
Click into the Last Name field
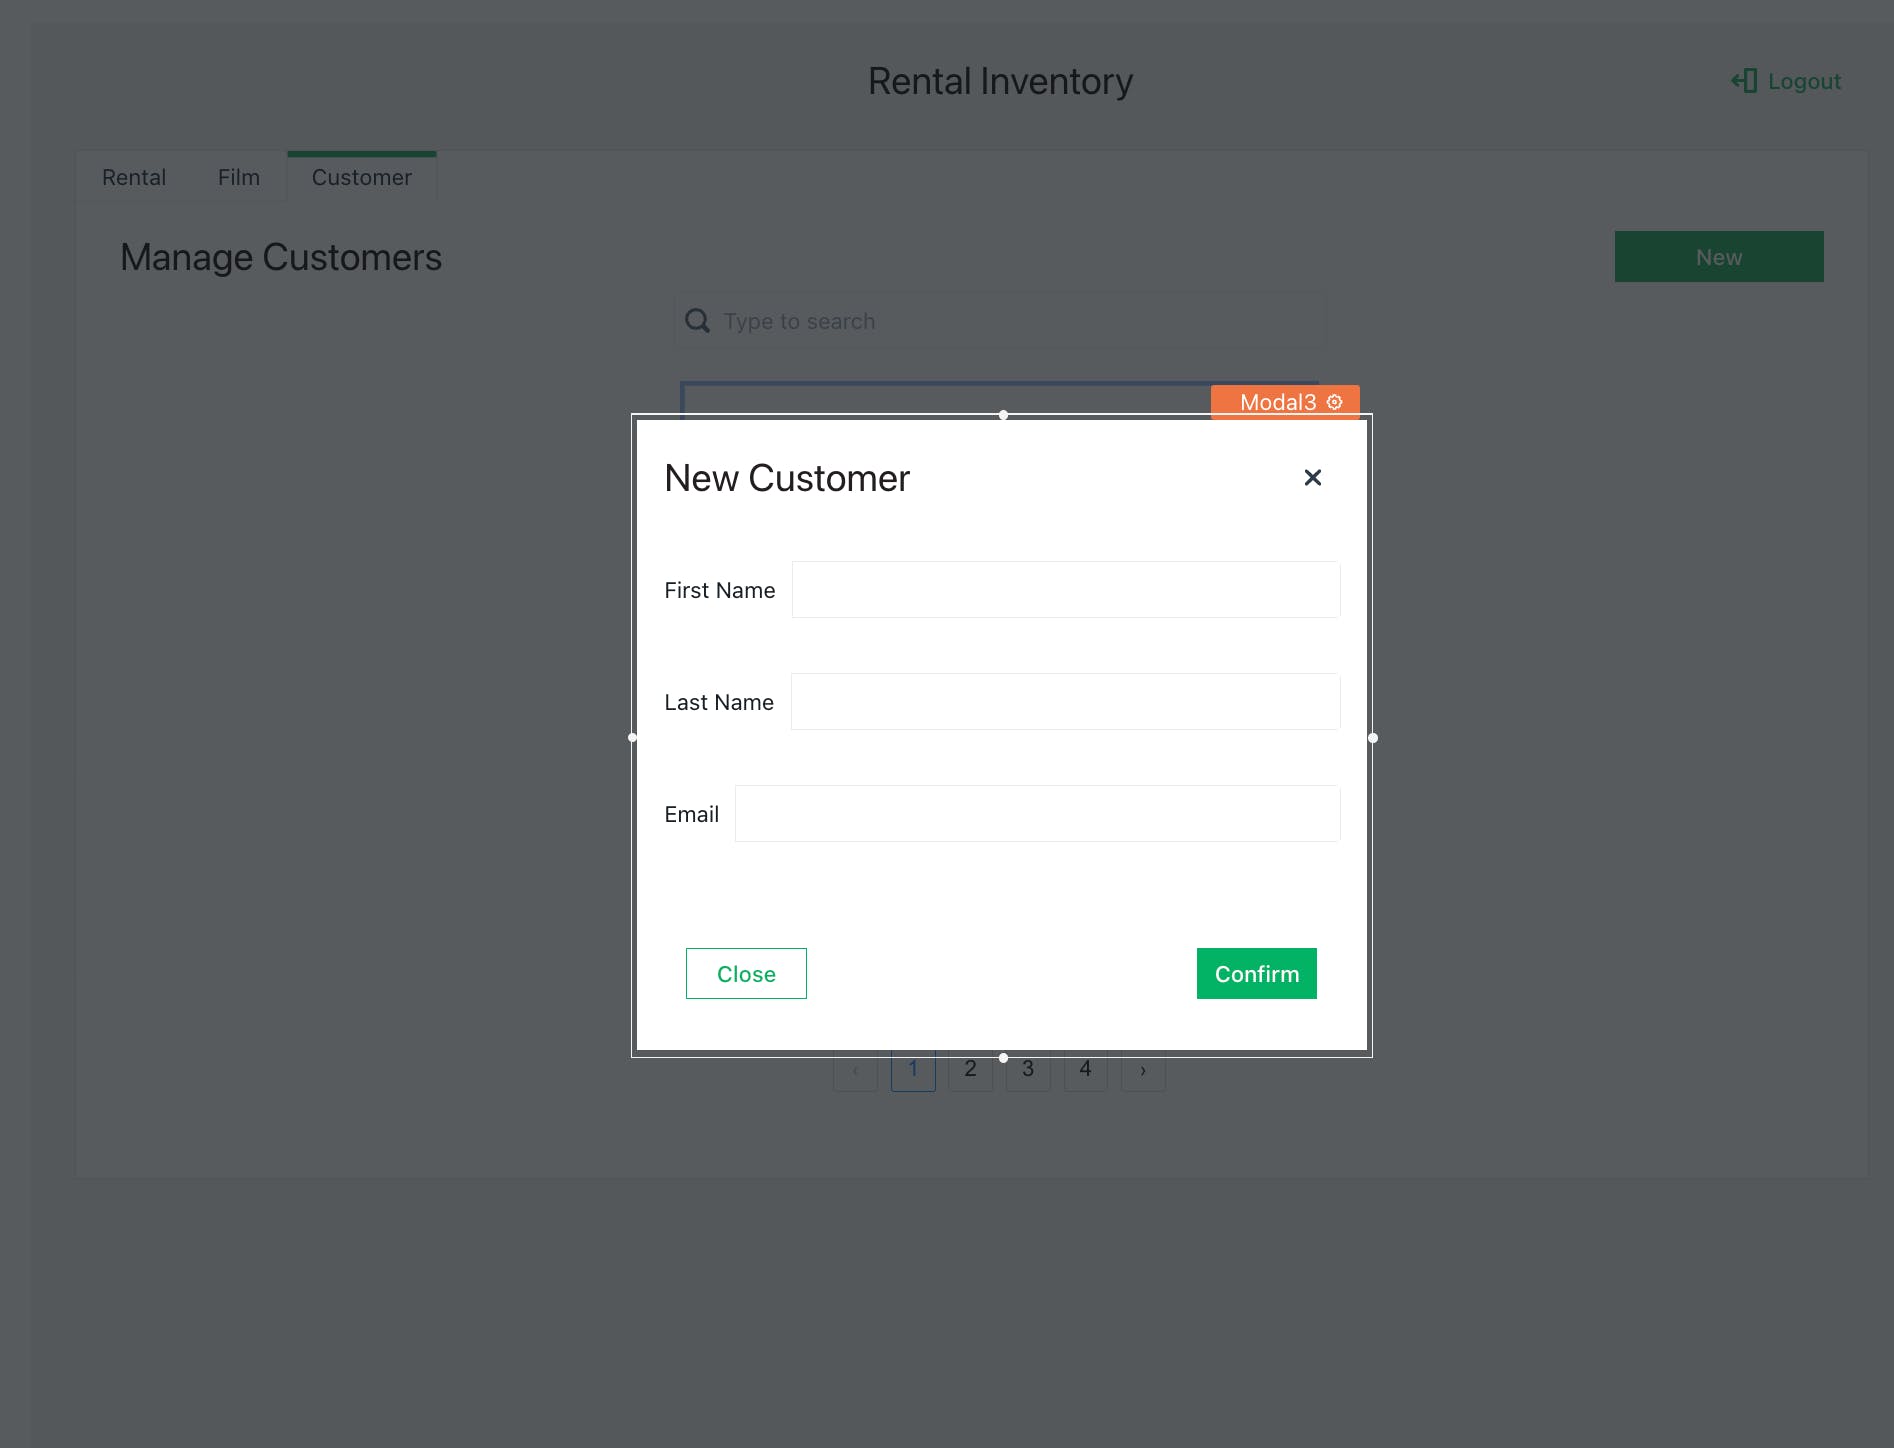pyautogui.click(x=1065, y=702)
